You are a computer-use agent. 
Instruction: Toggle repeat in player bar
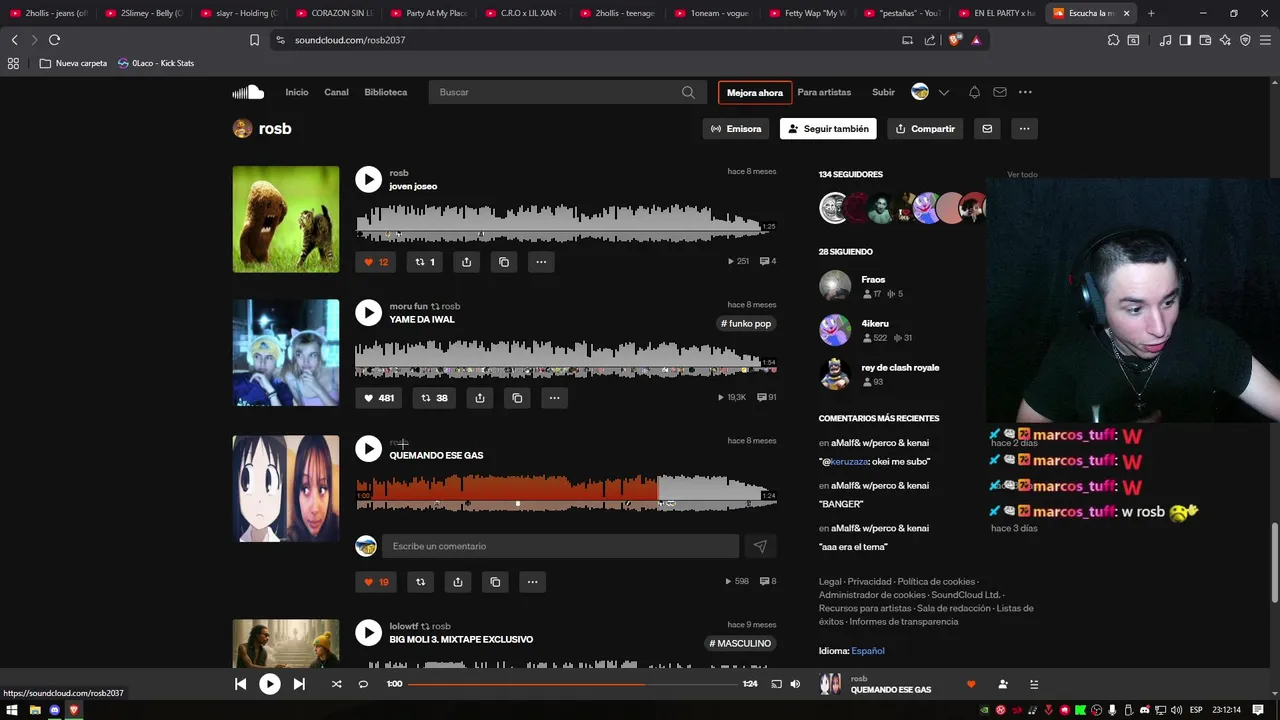363,684
